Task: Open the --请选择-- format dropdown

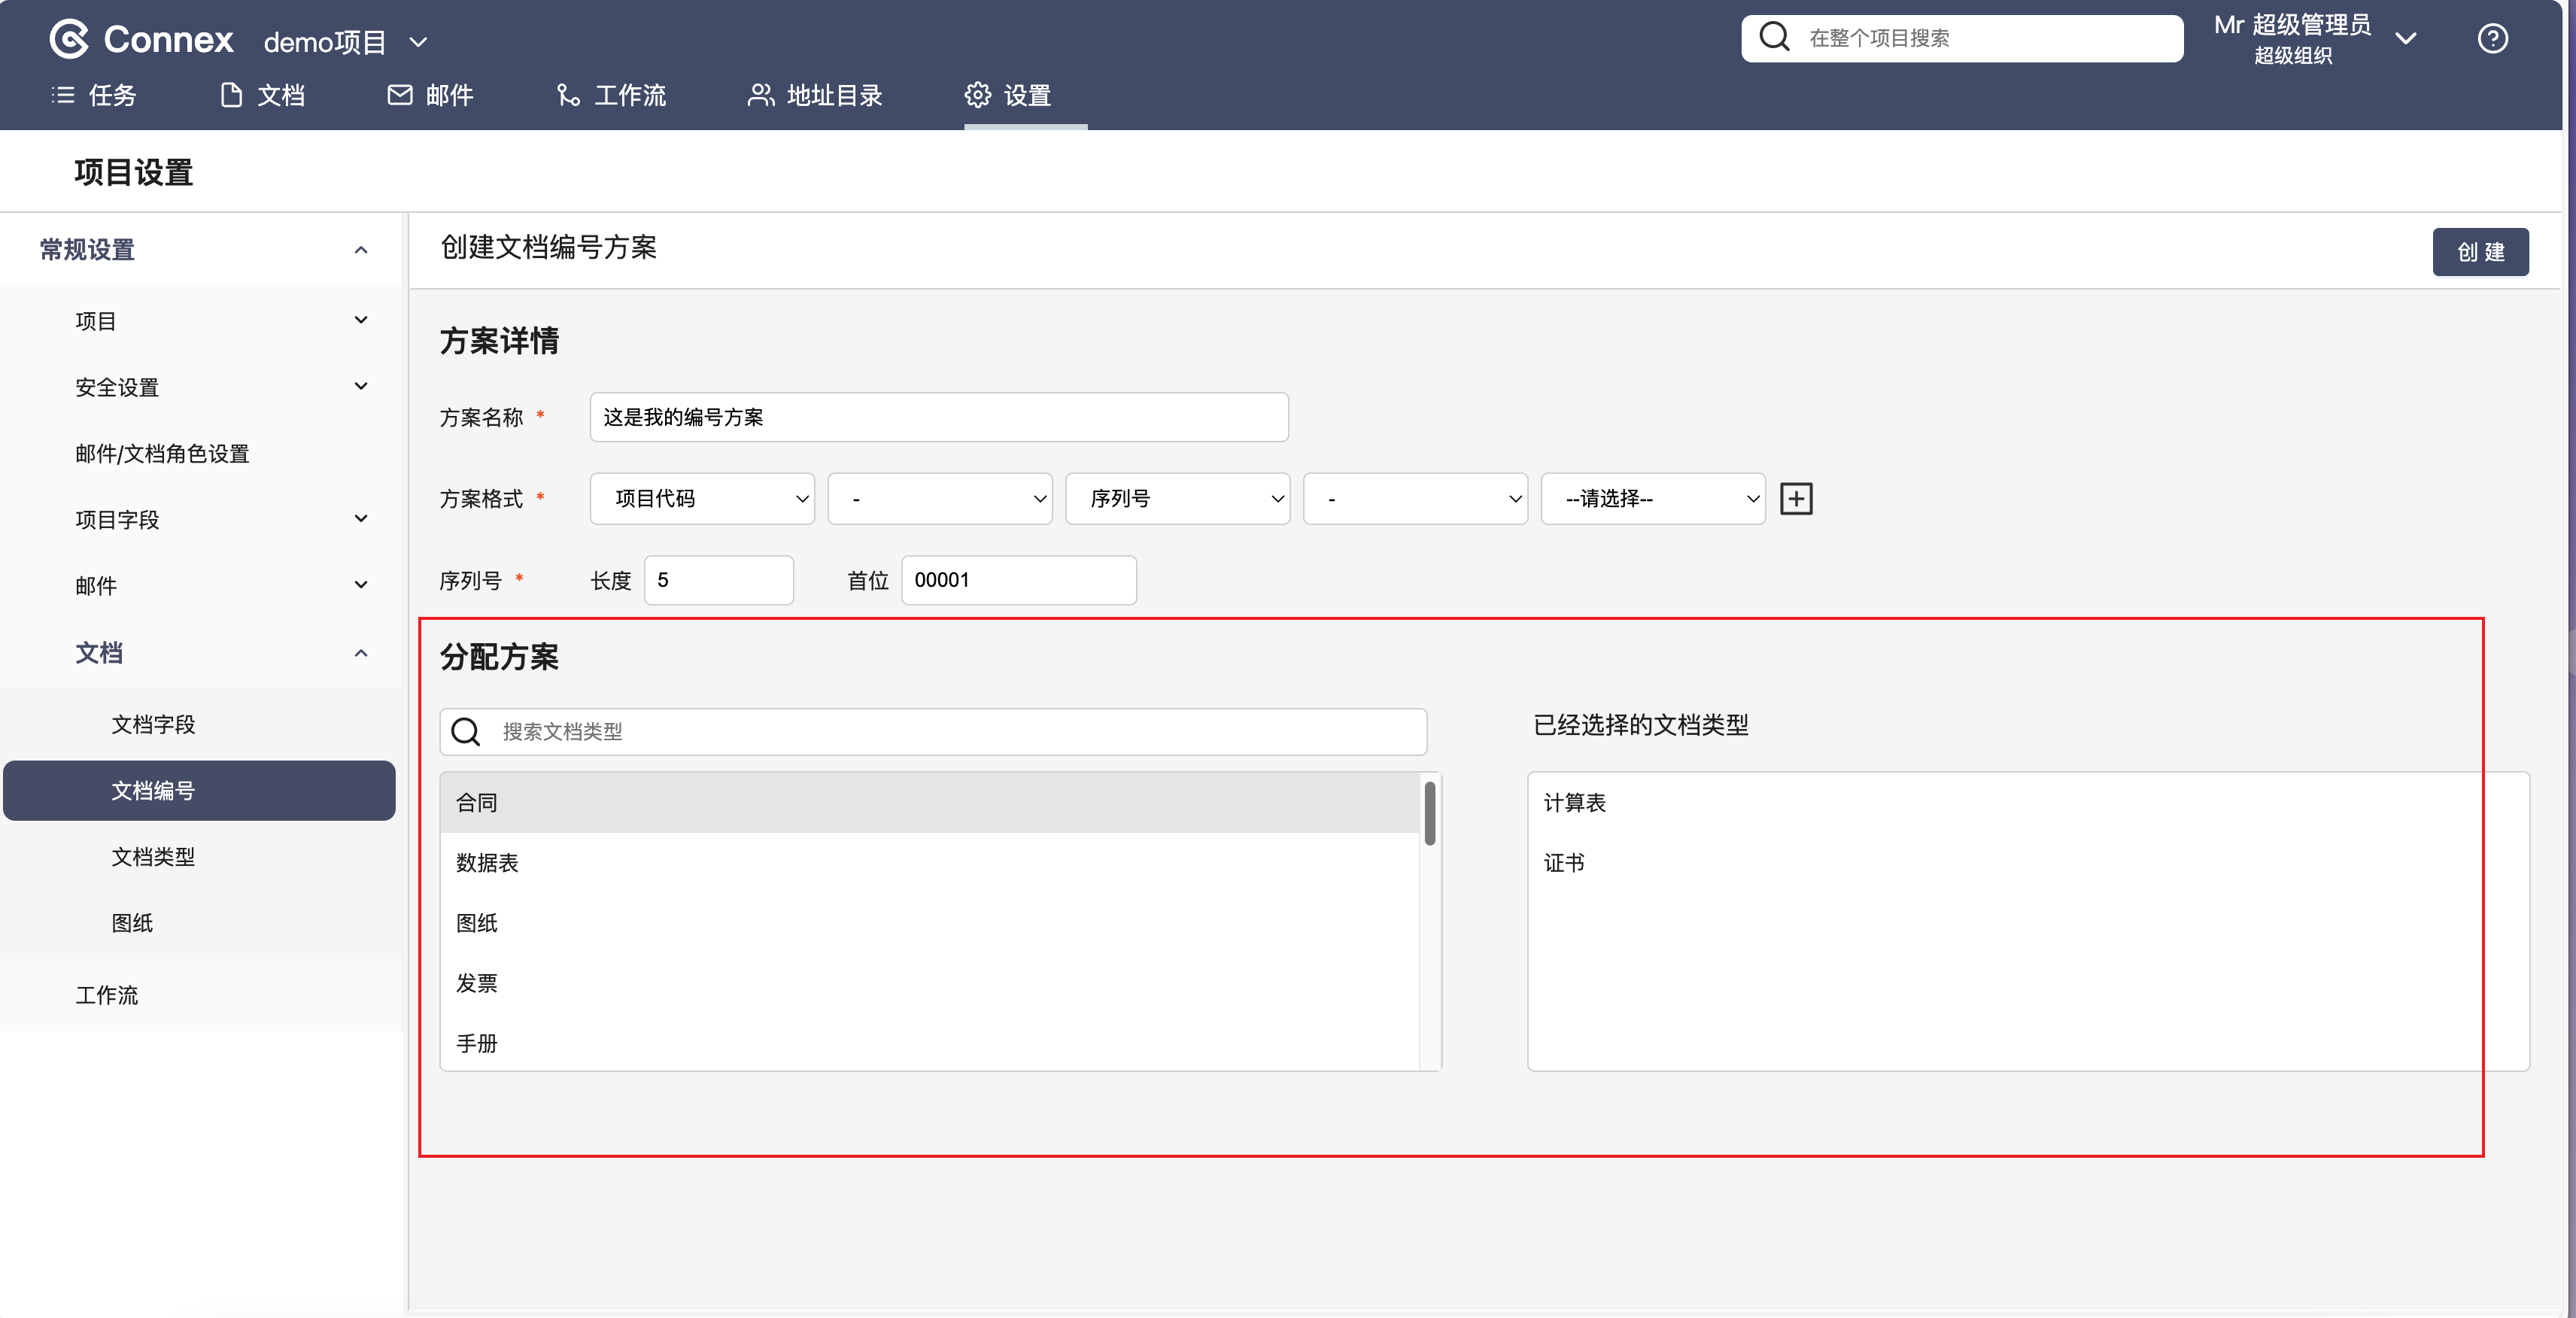Action: click(x=1652, y=498)
